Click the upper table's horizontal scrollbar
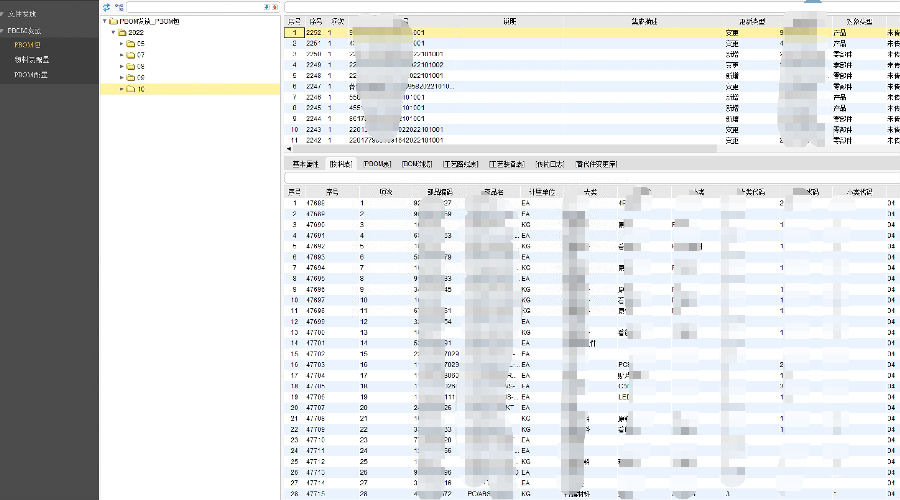The image size is (900, 500). [500, 150]
